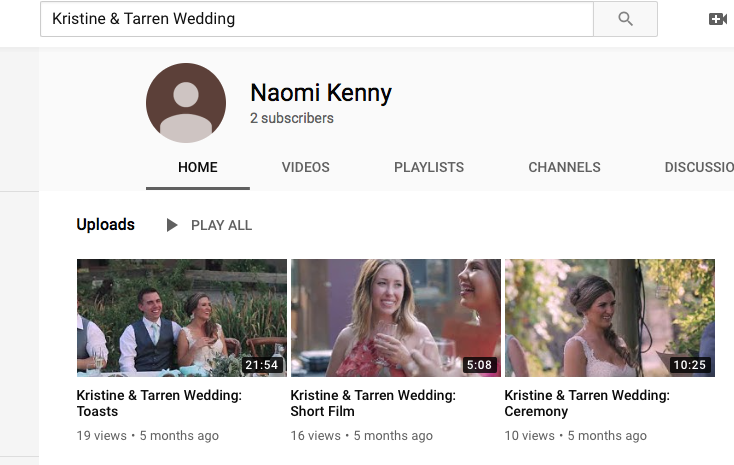Click the PLAY ALL link

221,225
